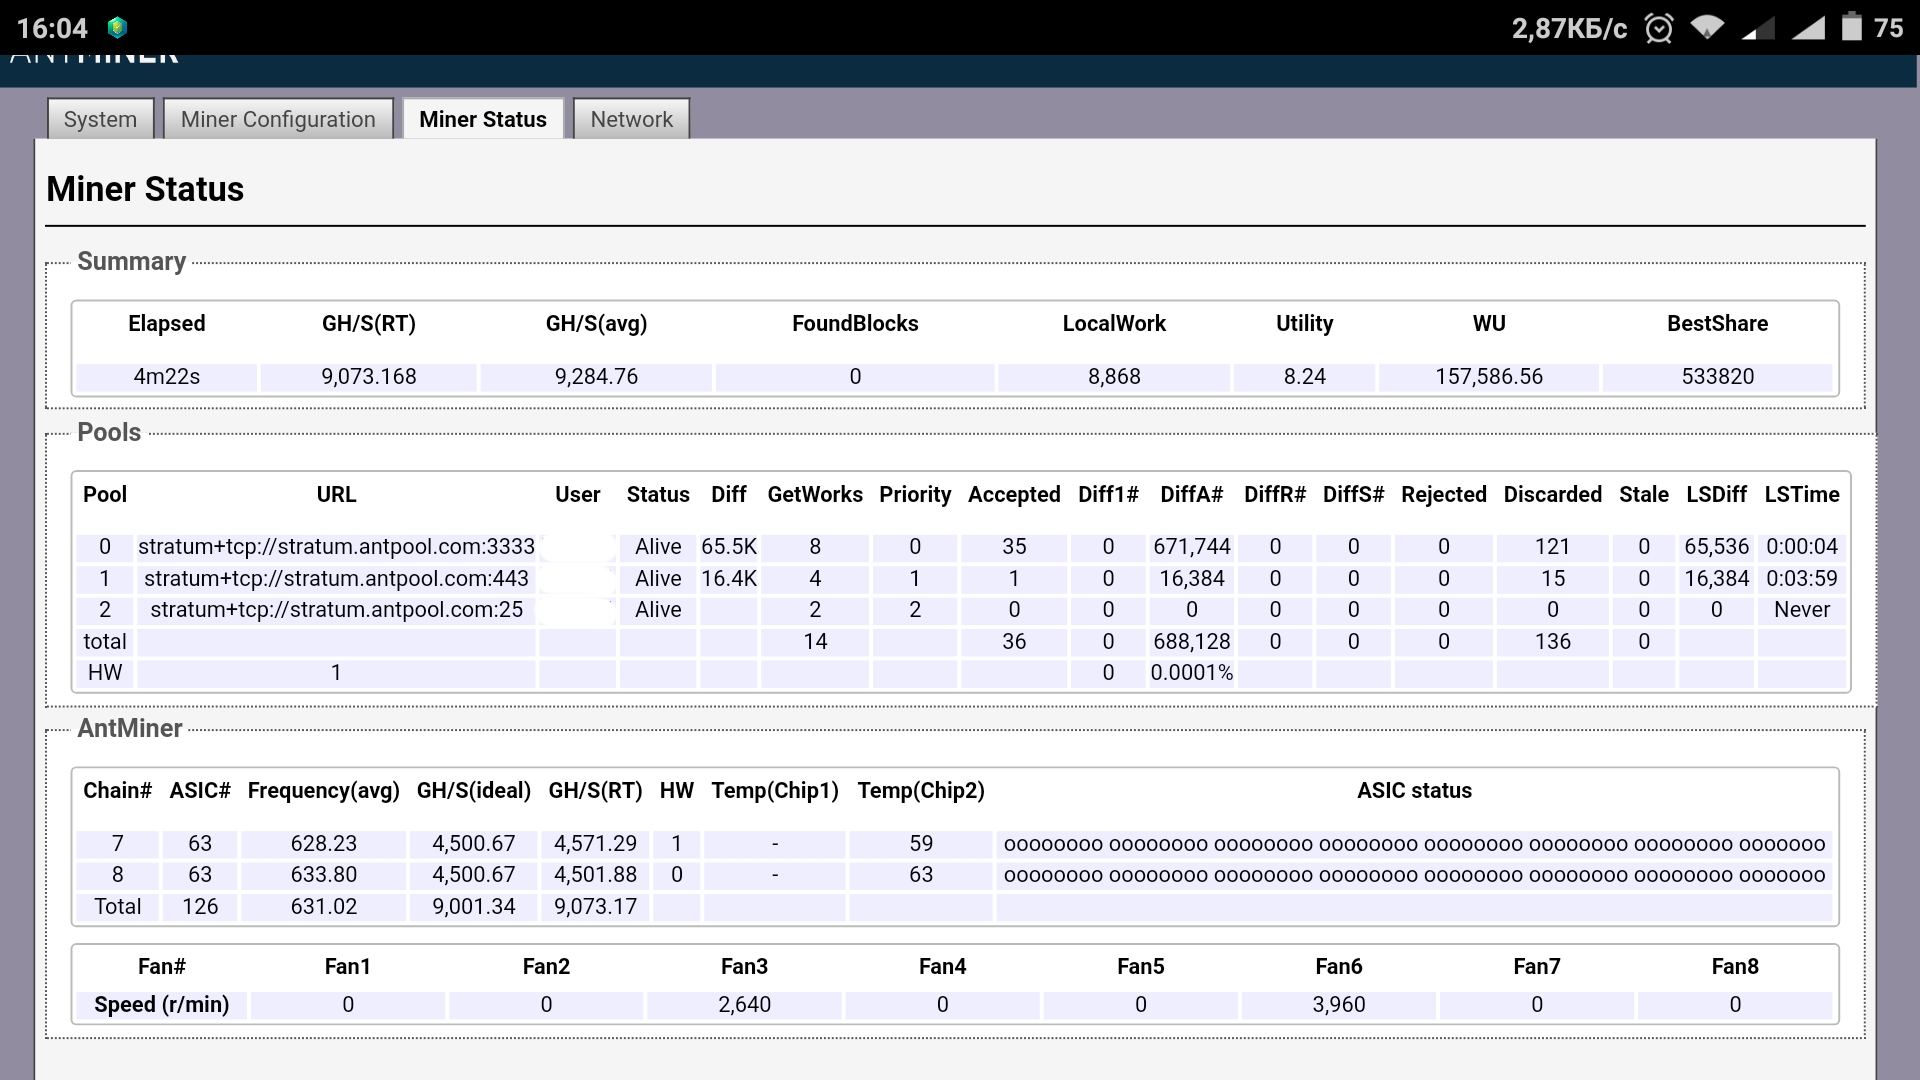Tap the green shield app icon in status bar
This screenshot has width=1920, height=1080.
point(117,27)
